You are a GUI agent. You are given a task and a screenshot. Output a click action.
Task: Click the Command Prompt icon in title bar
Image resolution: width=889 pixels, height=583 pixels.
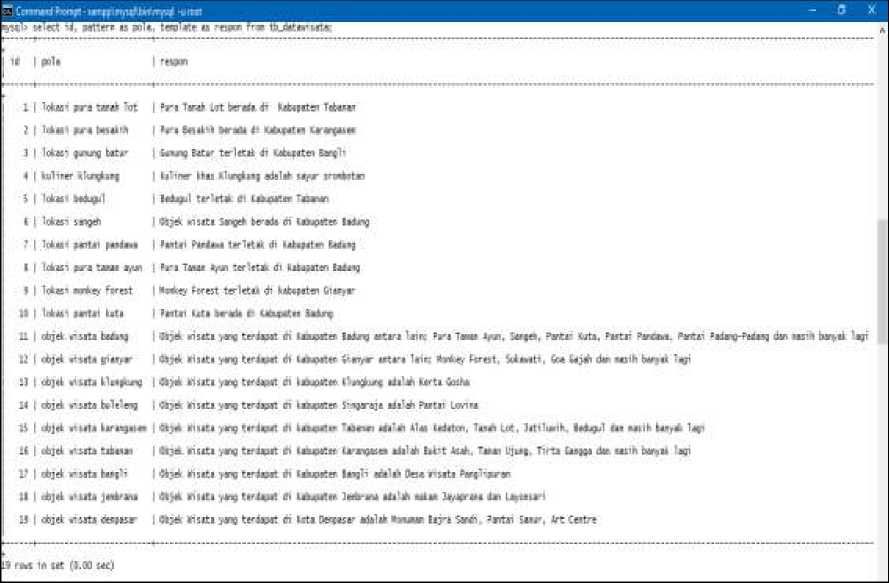pos(7,10)
